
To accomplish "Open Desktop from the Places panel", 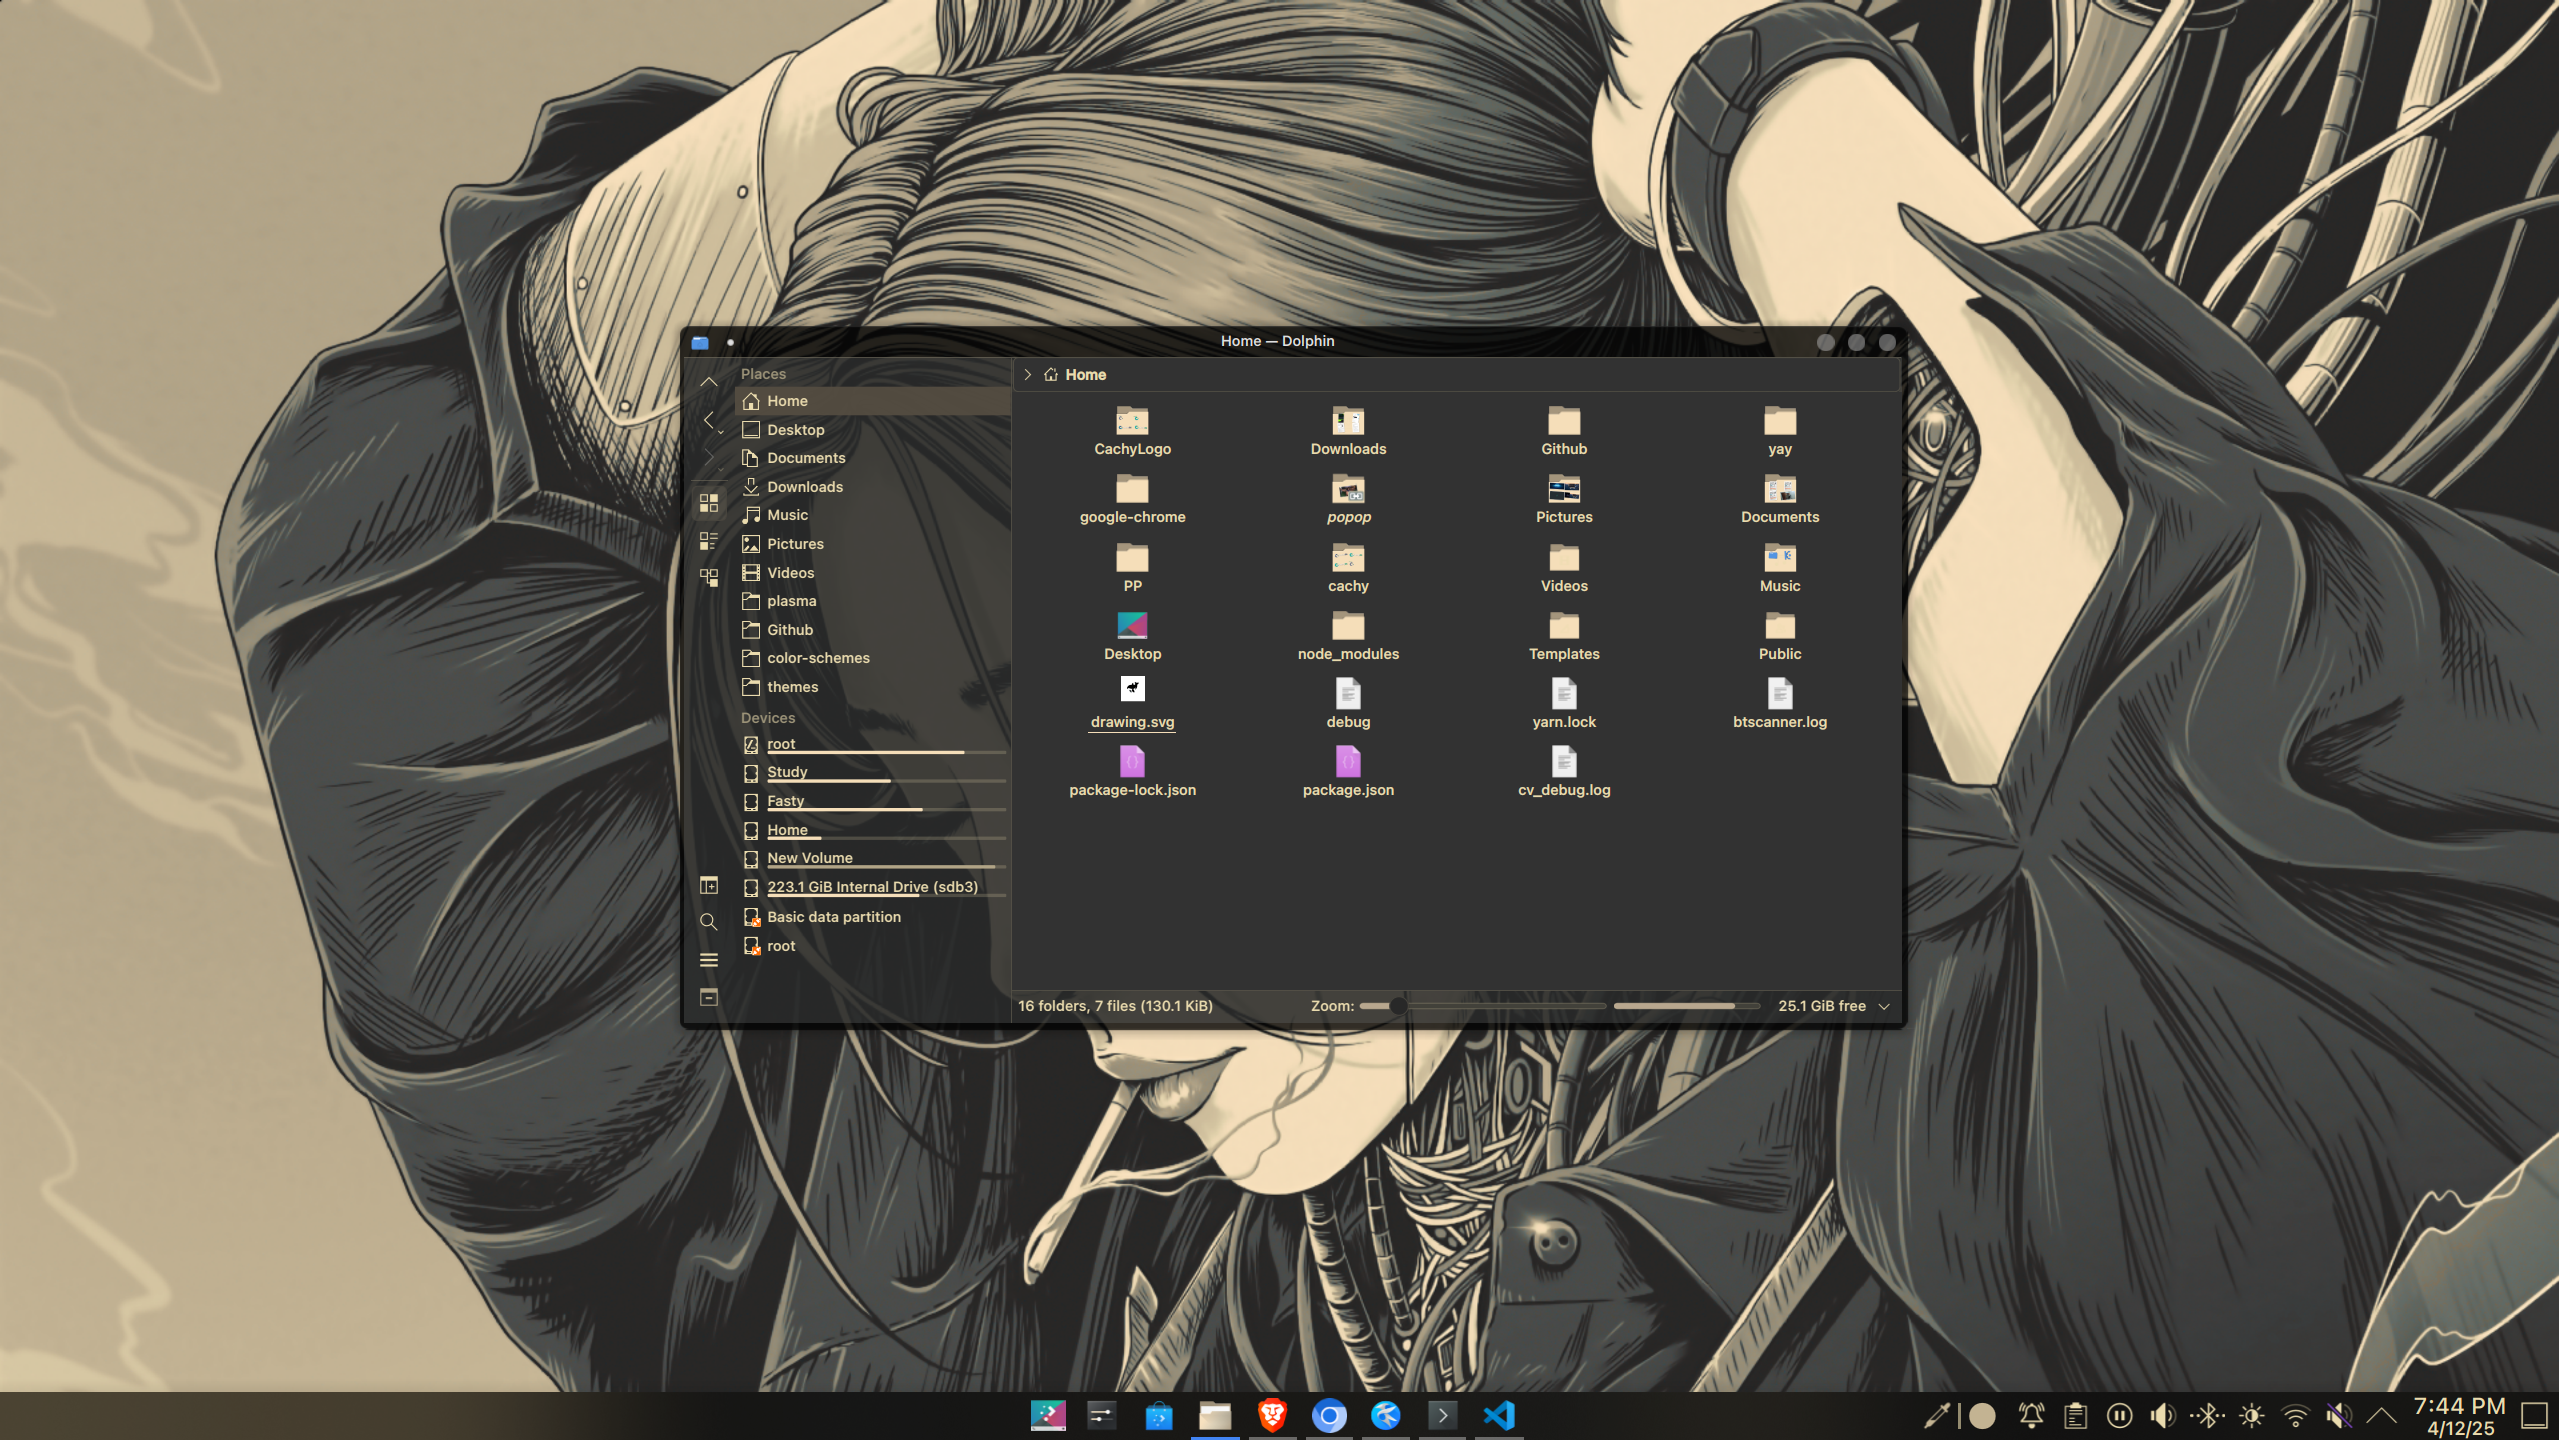I will click(x=872, y=430).
